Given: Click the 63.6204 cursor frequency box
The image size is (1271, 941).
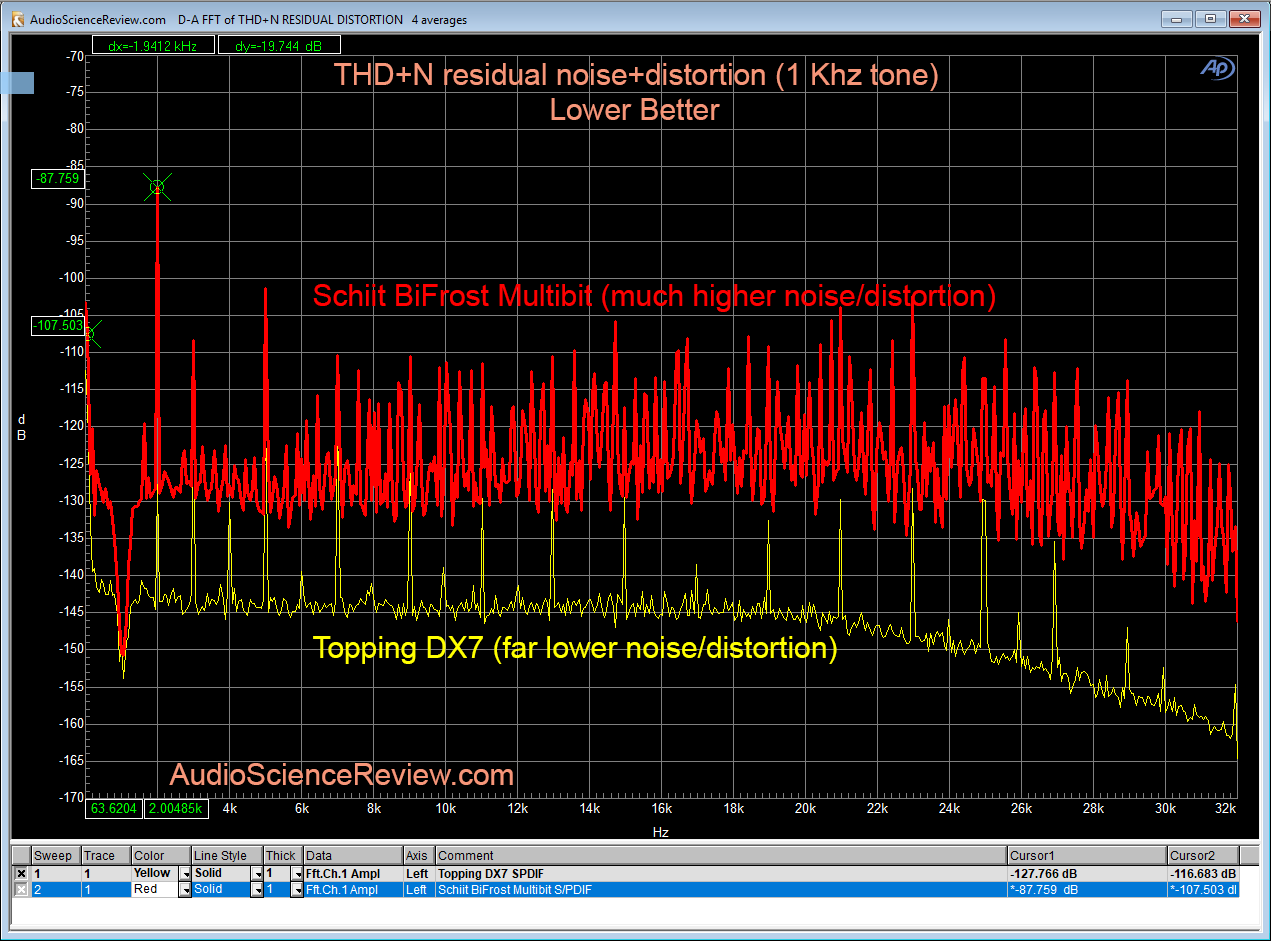Looking at the screenshot, I should [114, 808].
